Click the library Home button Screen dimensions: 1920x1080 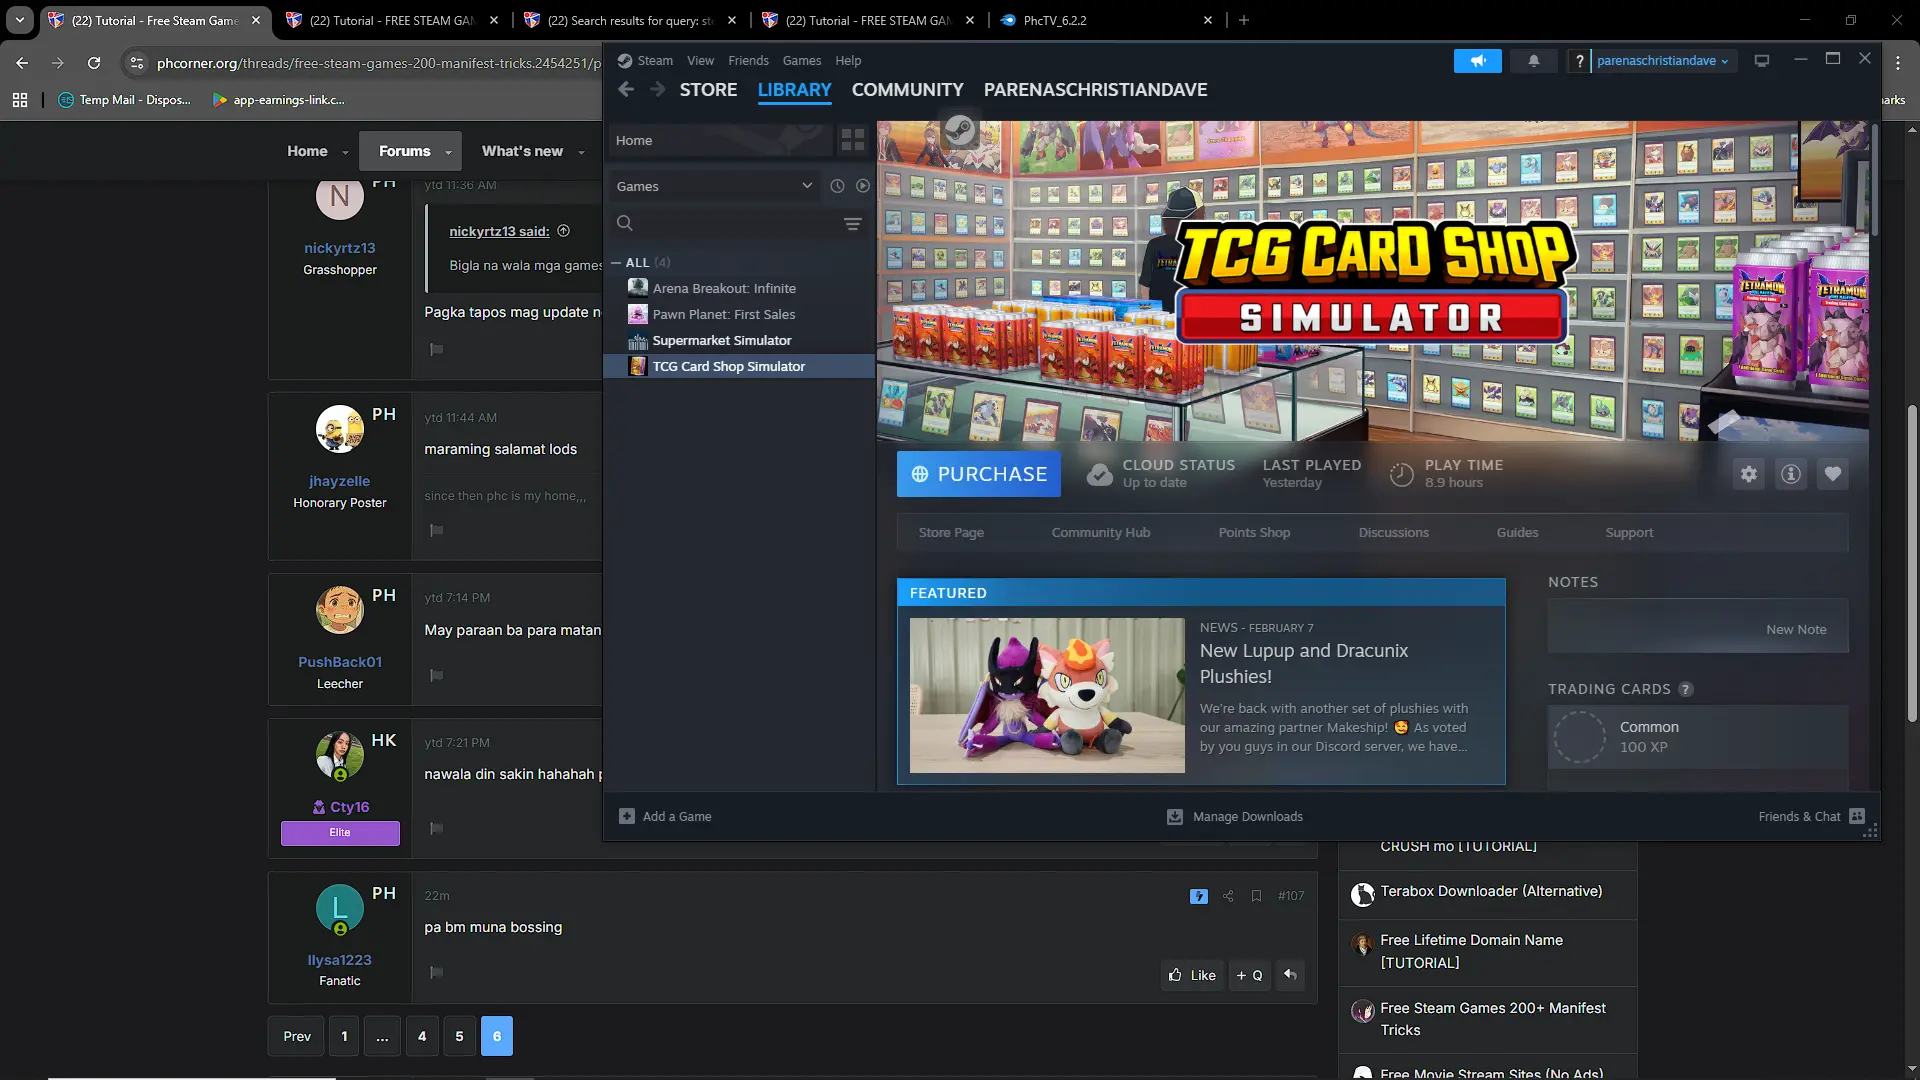720,140
